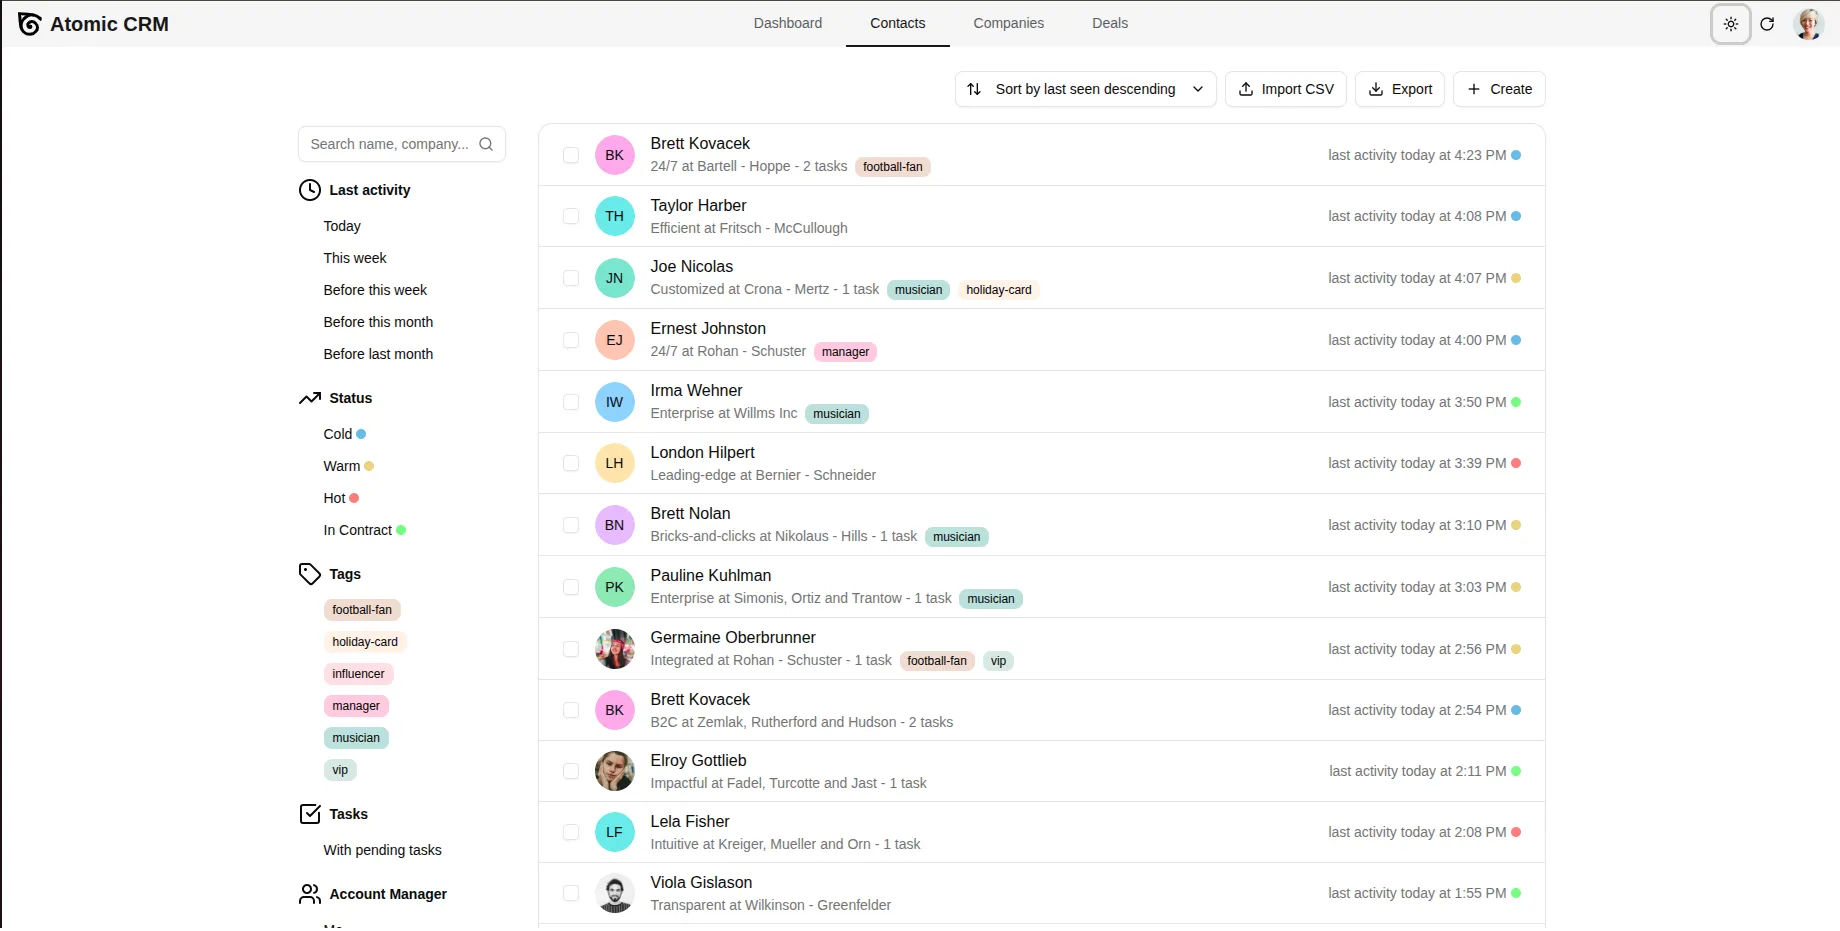Toggle the light/dark theme icon
The image size is (1840, 931).
pyautogui.click(x=1730, y=24)
